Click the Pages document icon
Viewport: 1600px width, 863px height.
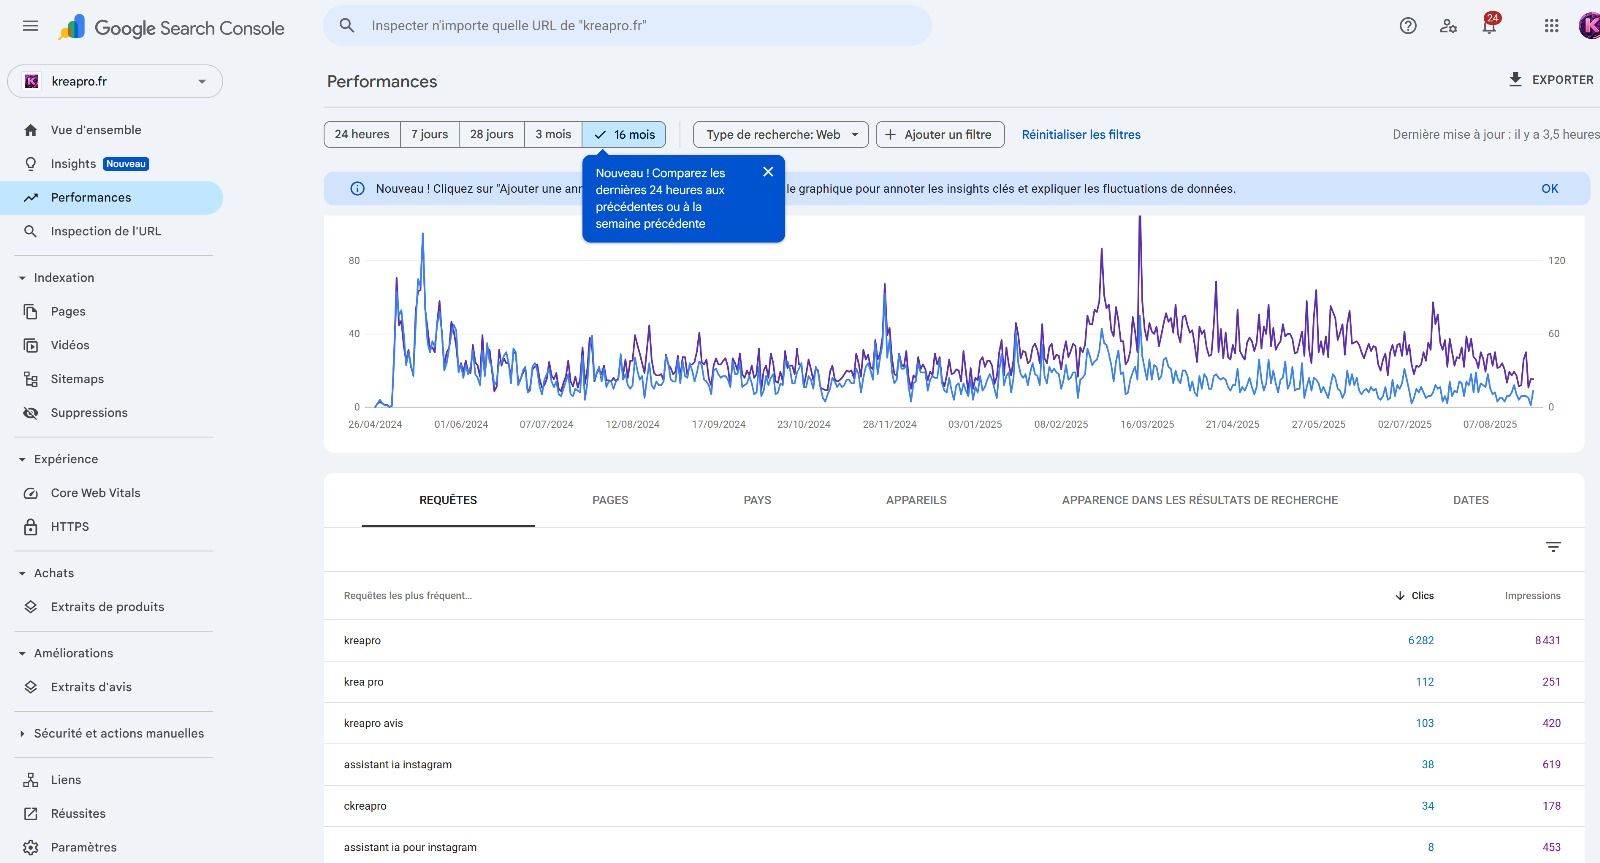[31, 311]
